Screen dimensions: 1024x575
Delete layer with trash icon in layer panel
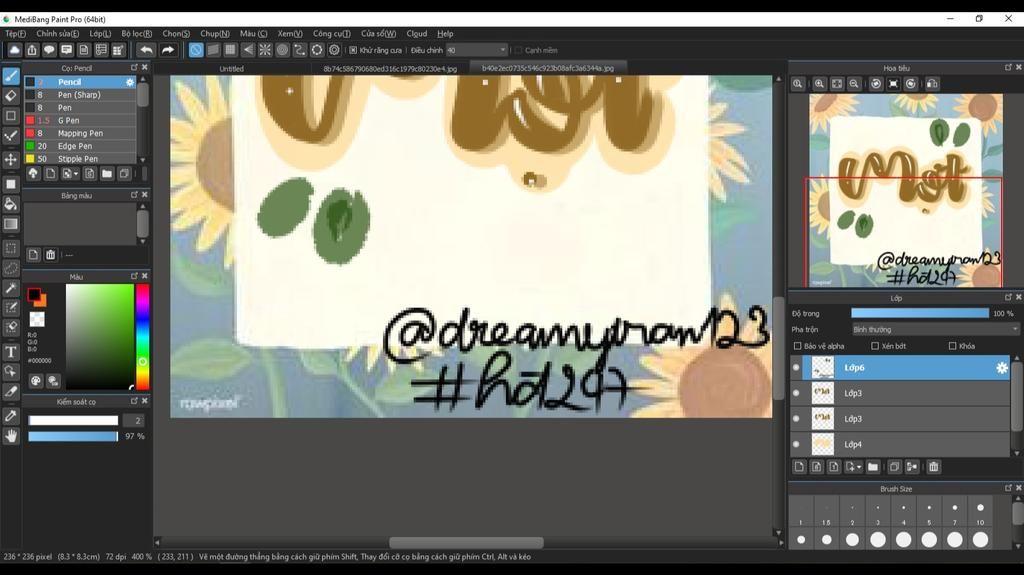[934, 467]
